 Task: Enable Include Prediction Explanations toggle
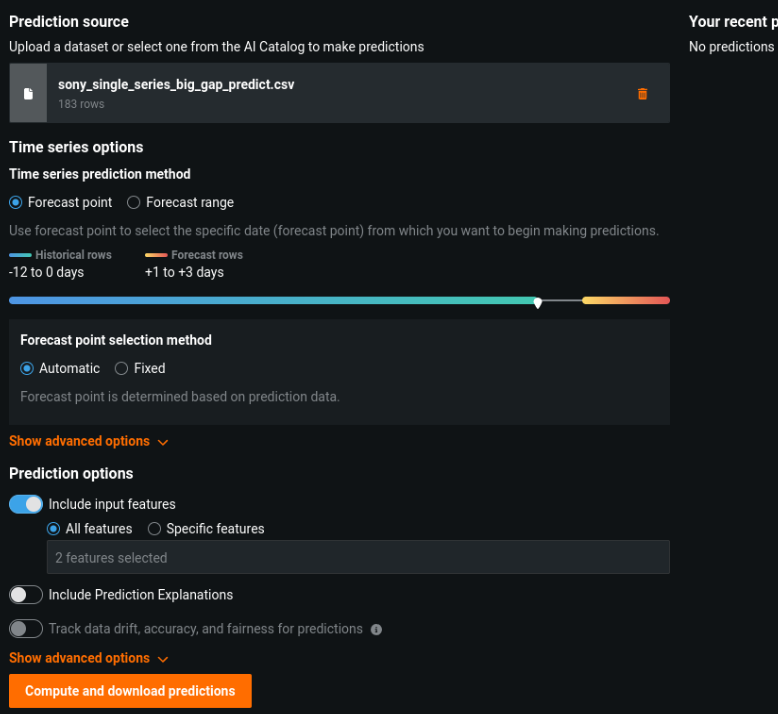point(26,595)
